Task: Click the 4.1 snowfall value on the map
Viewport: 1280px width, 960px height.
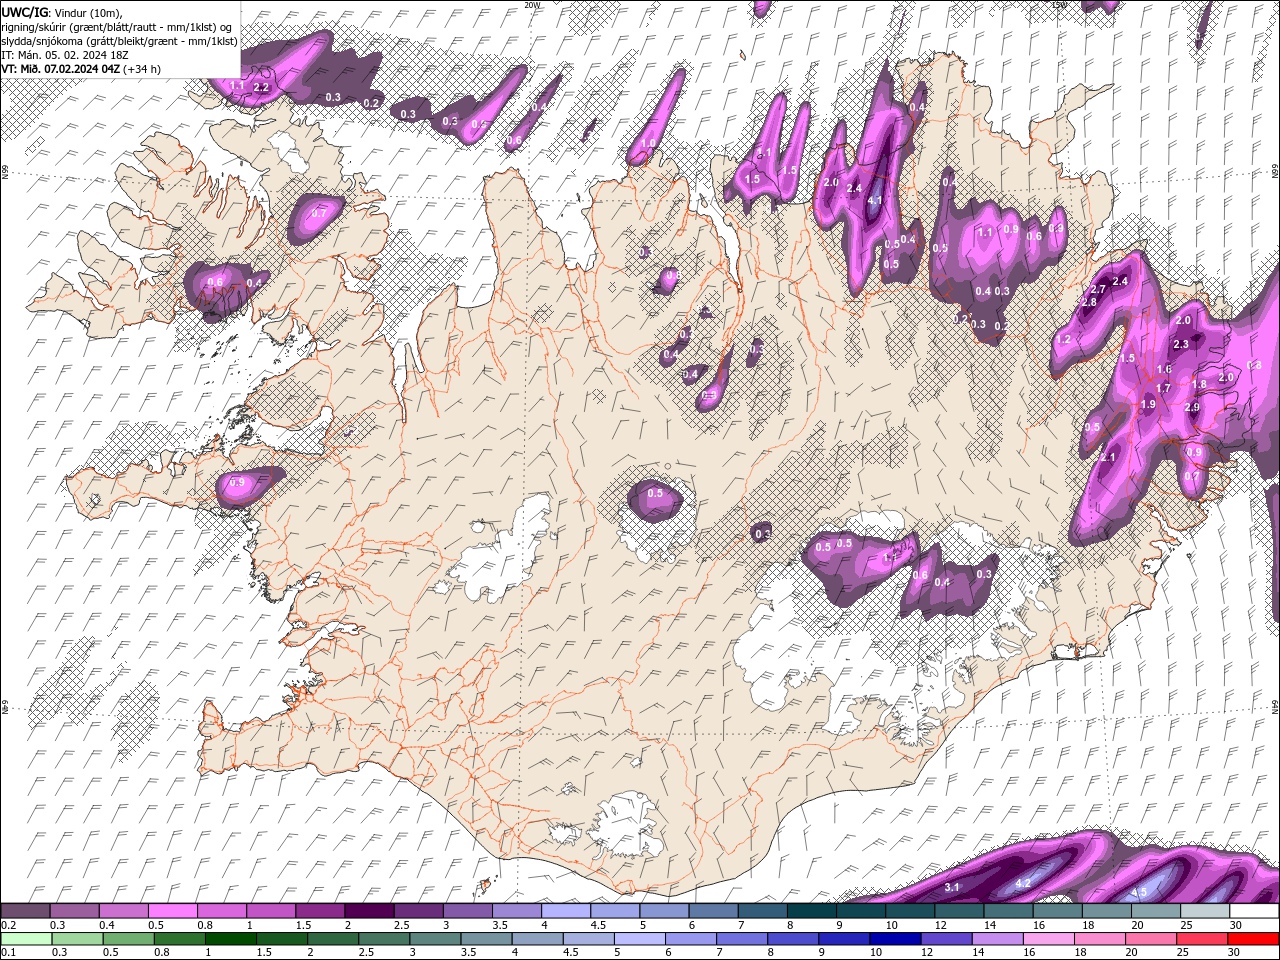Action: point(874,201)
